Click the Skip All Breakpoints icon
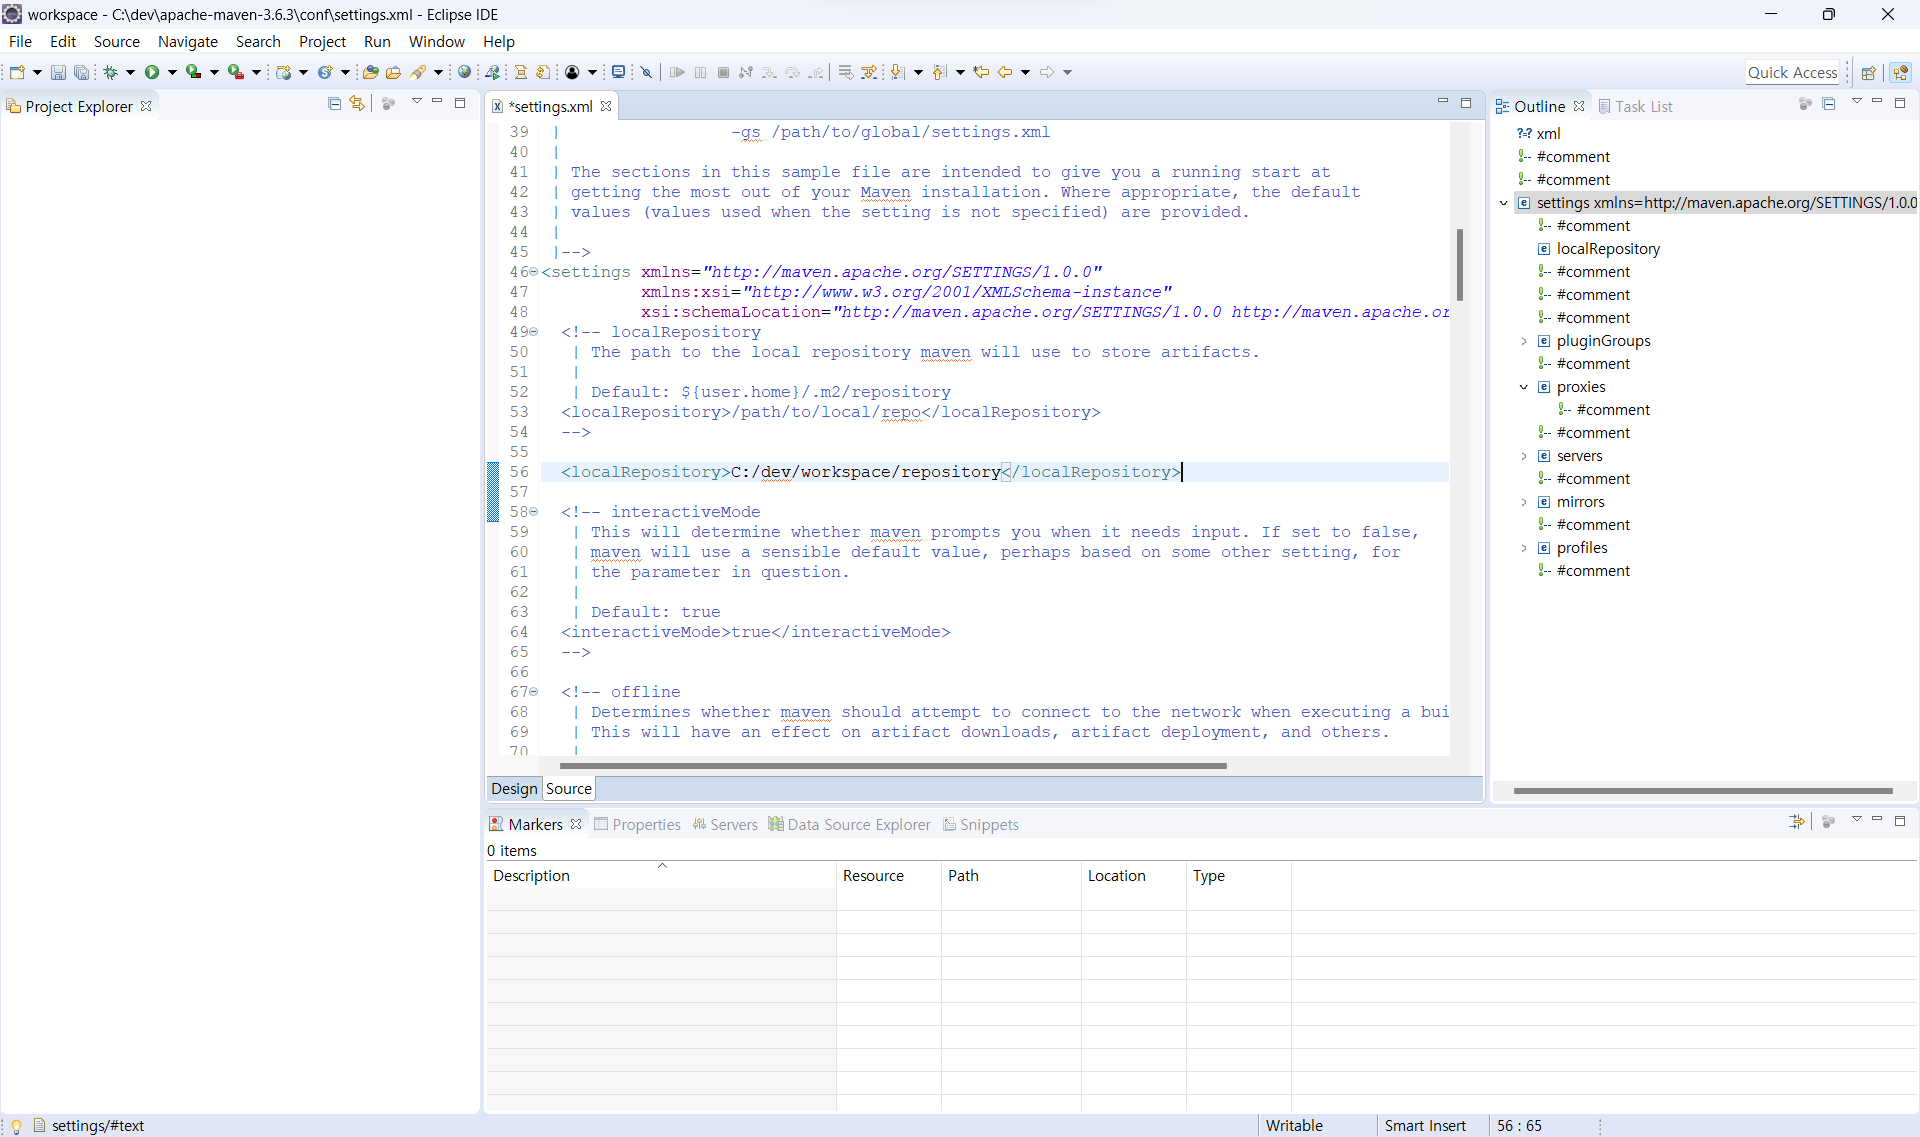Image resolution: width=1920 pixels, height=1137 pixels. (647, 72)
